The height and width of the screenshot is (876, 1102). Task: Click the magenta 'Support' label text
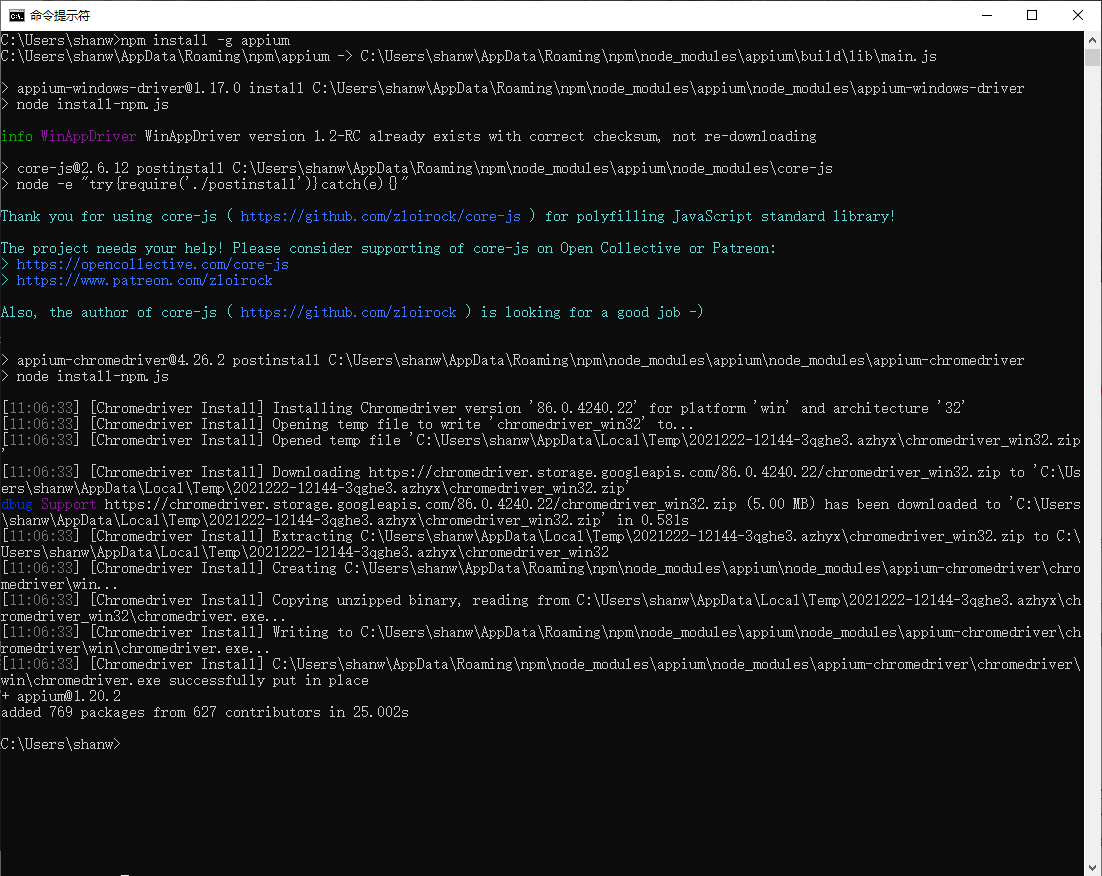click(68, 504)
